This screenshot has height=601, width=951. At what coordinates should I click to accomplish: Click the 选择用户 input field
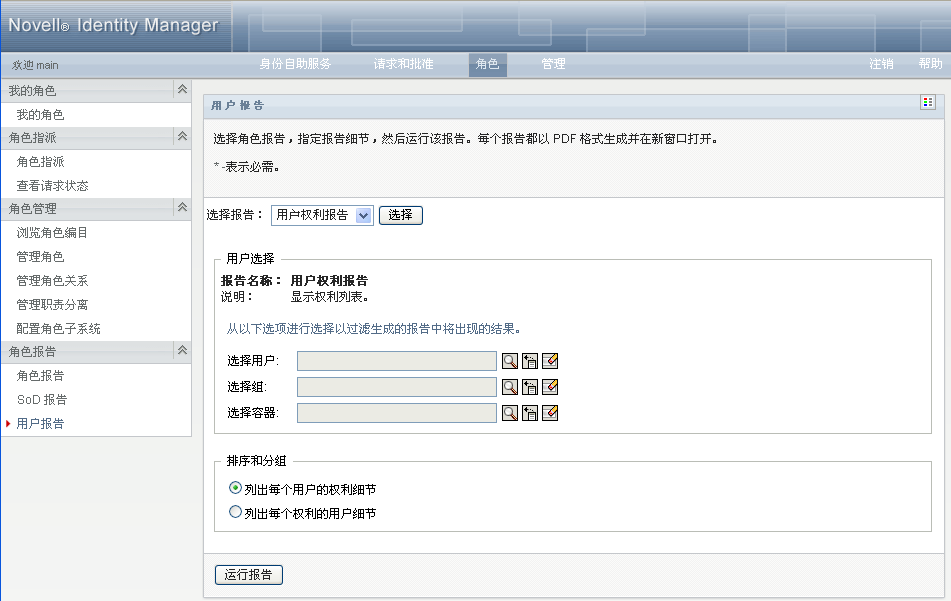click(397, 361)
